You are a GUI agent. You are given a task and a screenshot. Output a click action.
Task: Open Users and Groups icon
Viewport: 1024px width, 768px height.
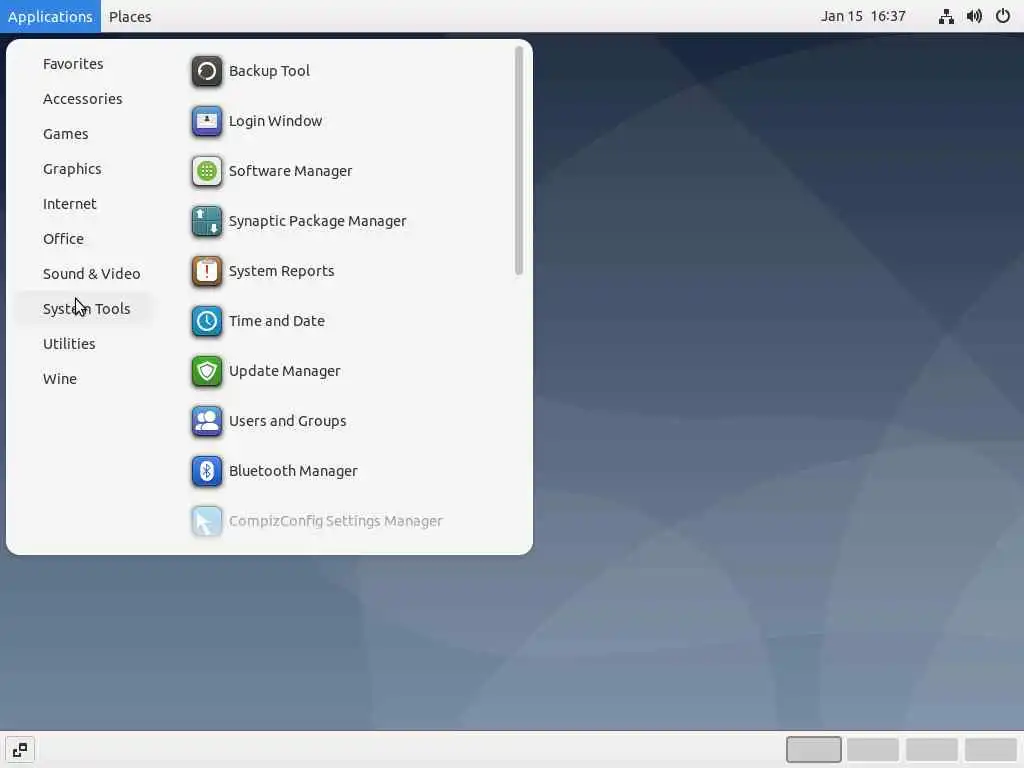[206, 421]
